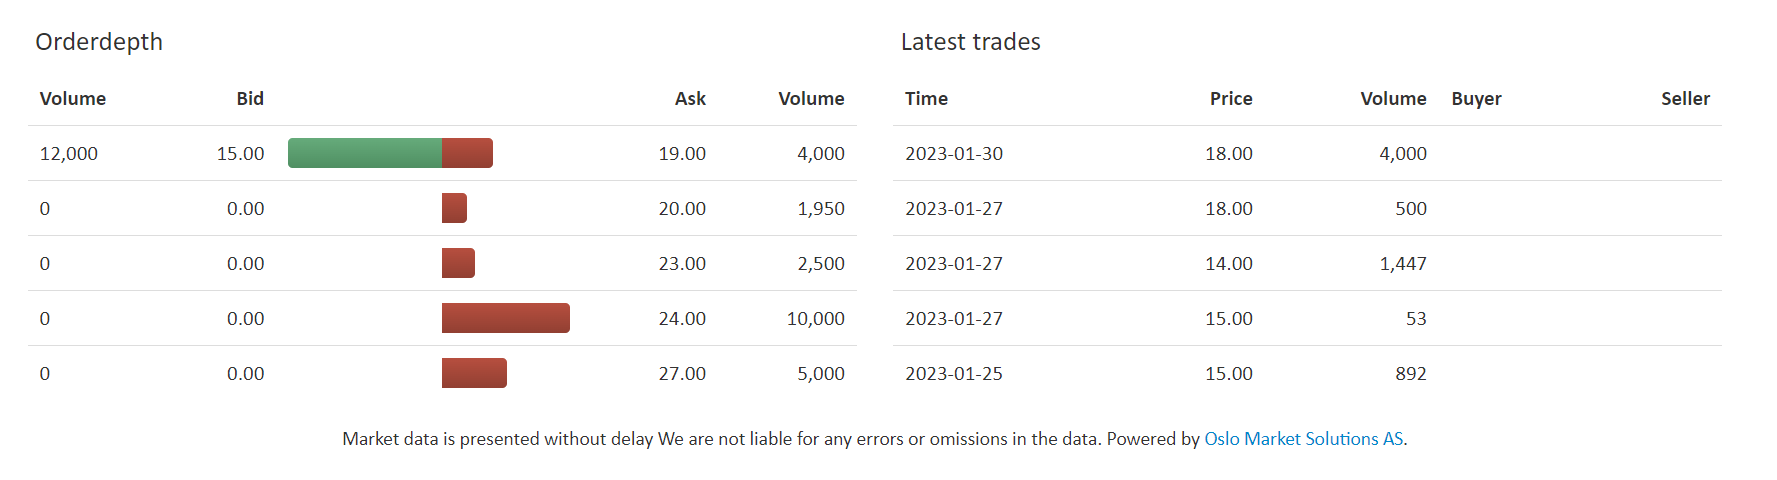
Task: Select the red depth bar at ask 23.00
Action: pyautogui.click(x=458, y=263)
